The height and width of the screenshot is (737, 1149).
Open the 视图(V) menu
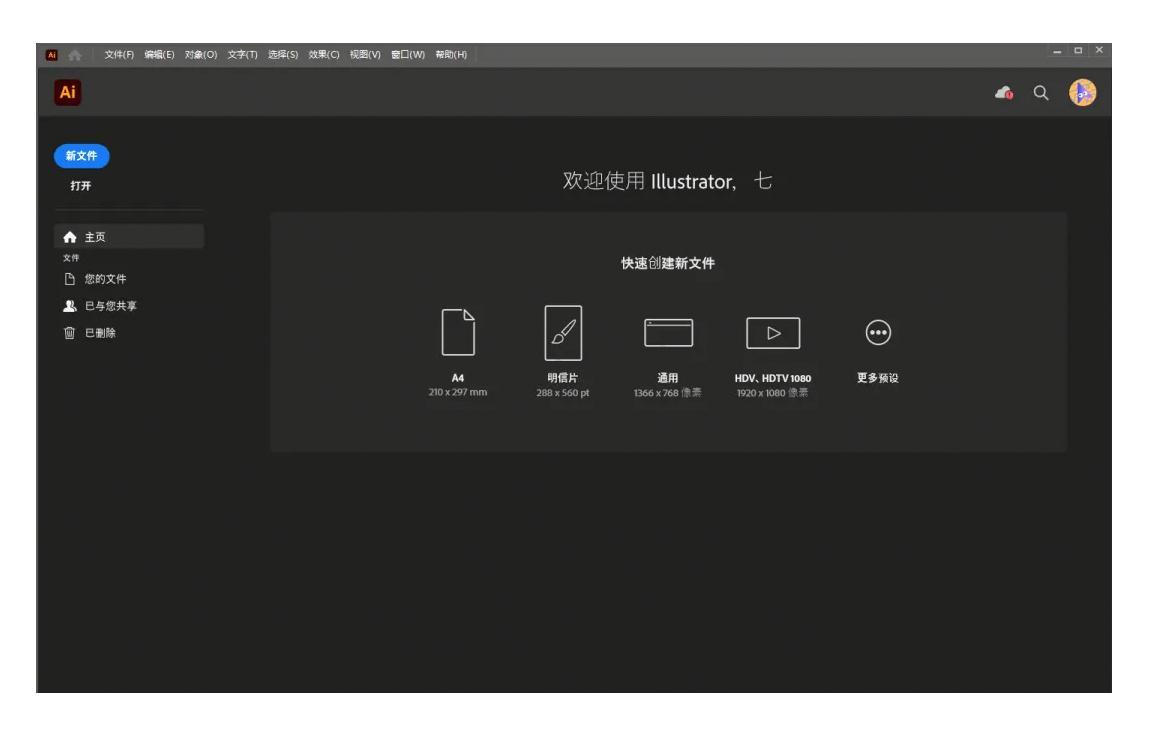pos(365,55)
